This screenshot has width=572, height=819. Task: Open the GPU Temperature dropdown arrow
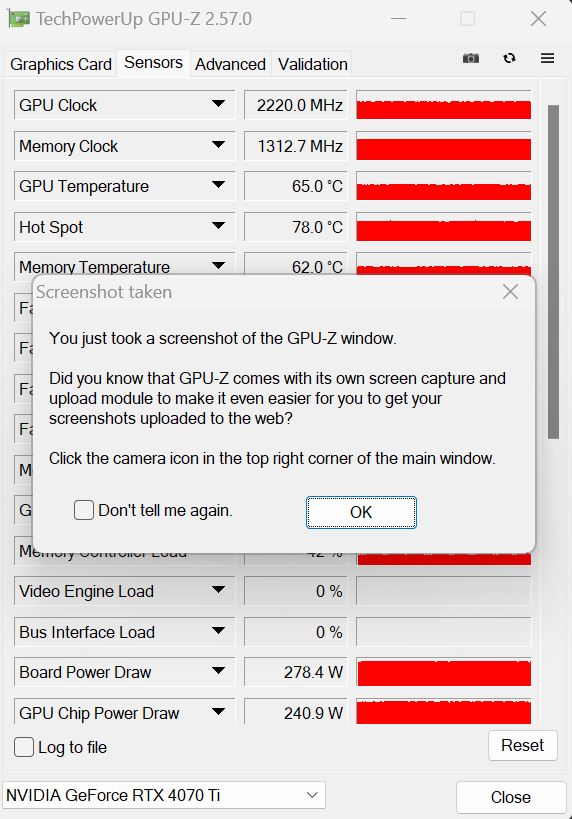218,185
